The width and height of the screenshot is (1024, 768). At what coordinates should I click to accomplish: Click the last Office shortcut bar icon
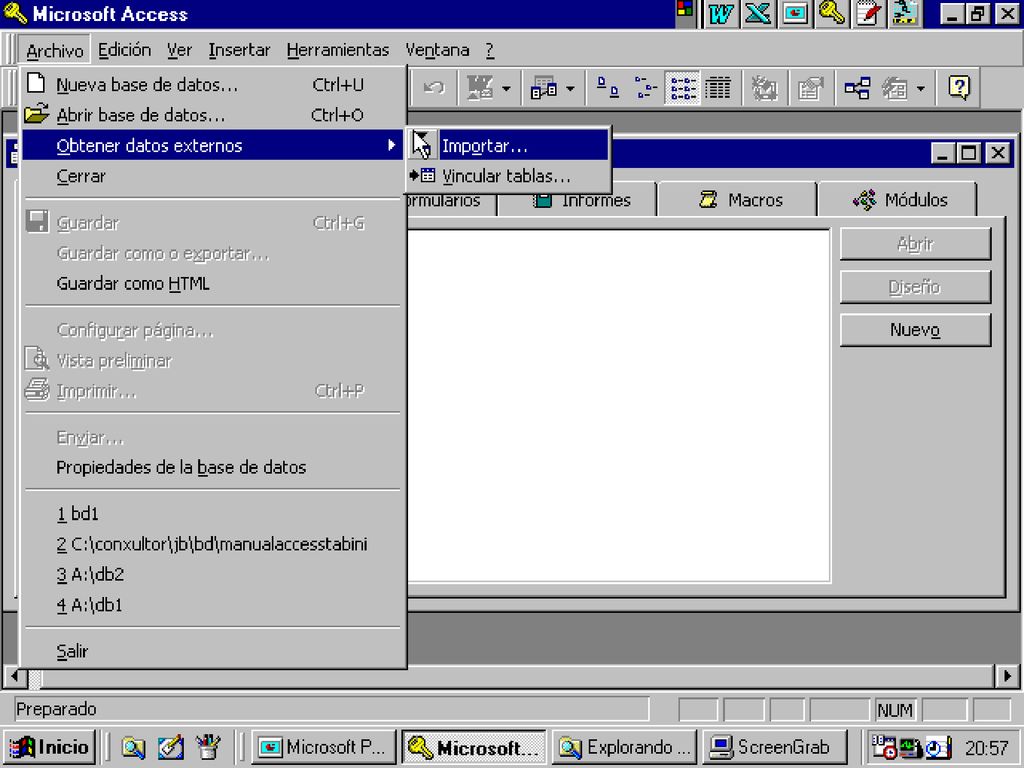point(905,14)
